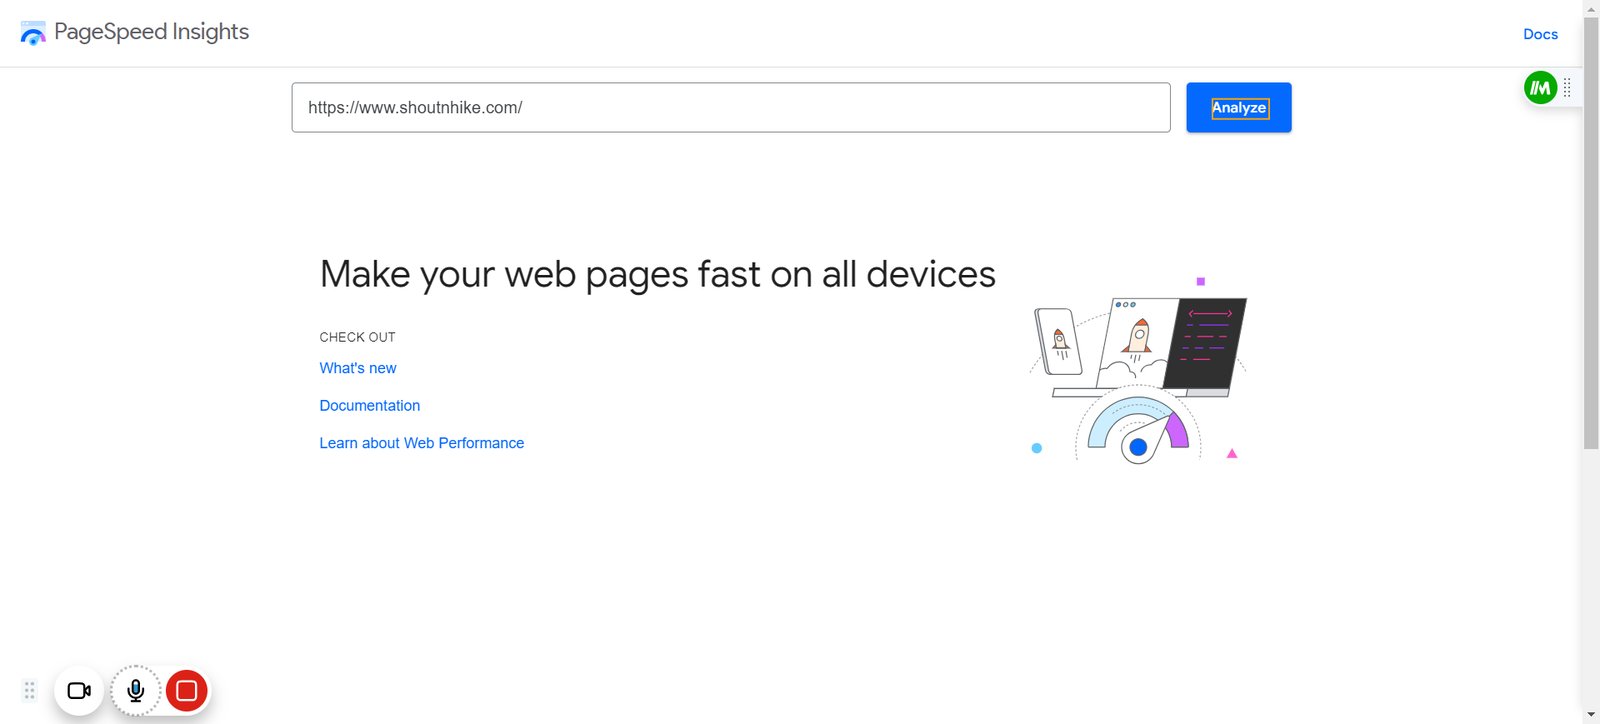Click the dark code window illustration

[1205, 343]
